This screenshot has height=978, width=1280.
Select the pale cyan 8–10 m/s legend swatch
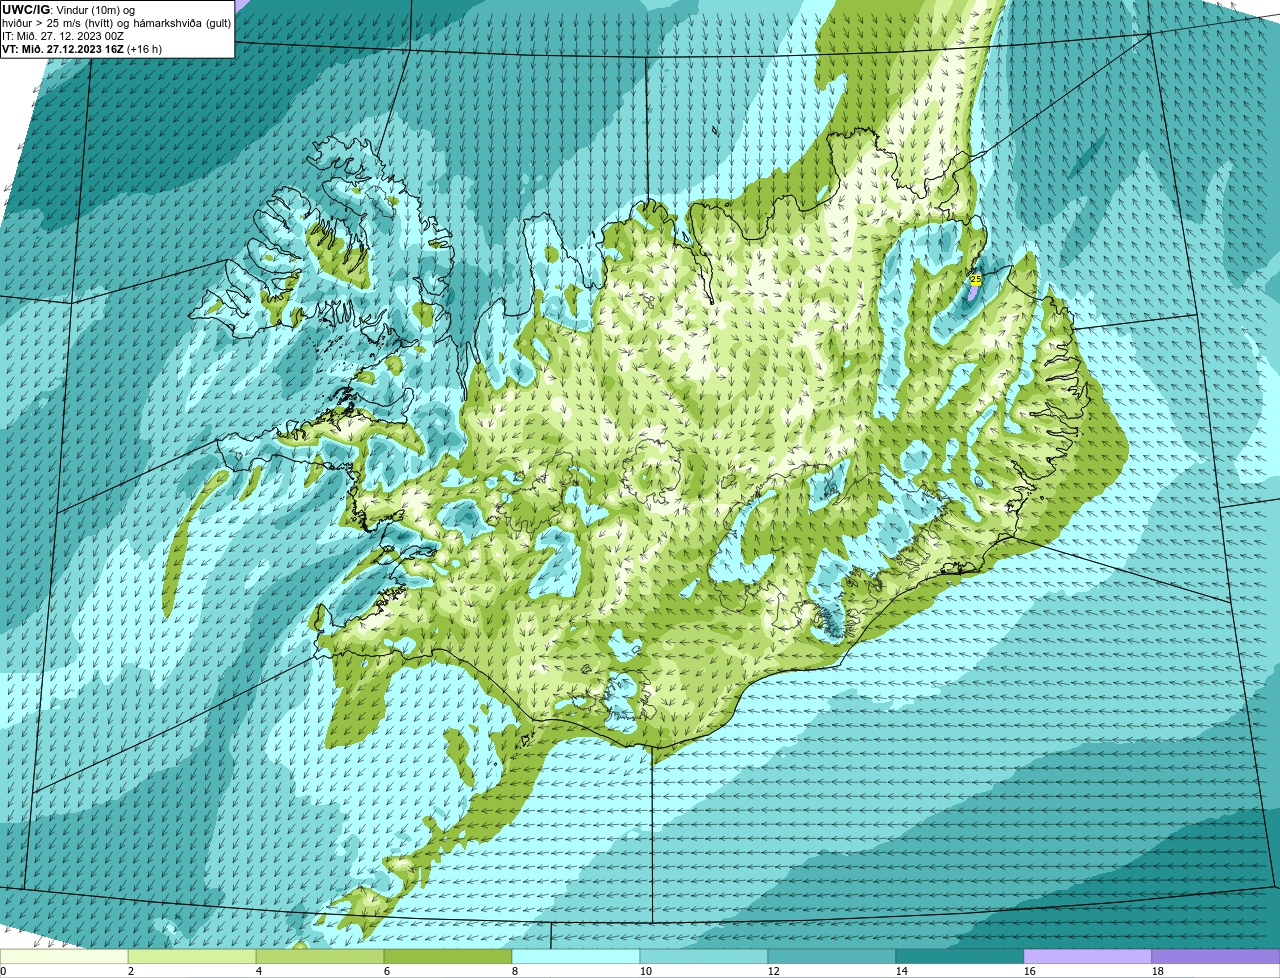coord(576,957)
